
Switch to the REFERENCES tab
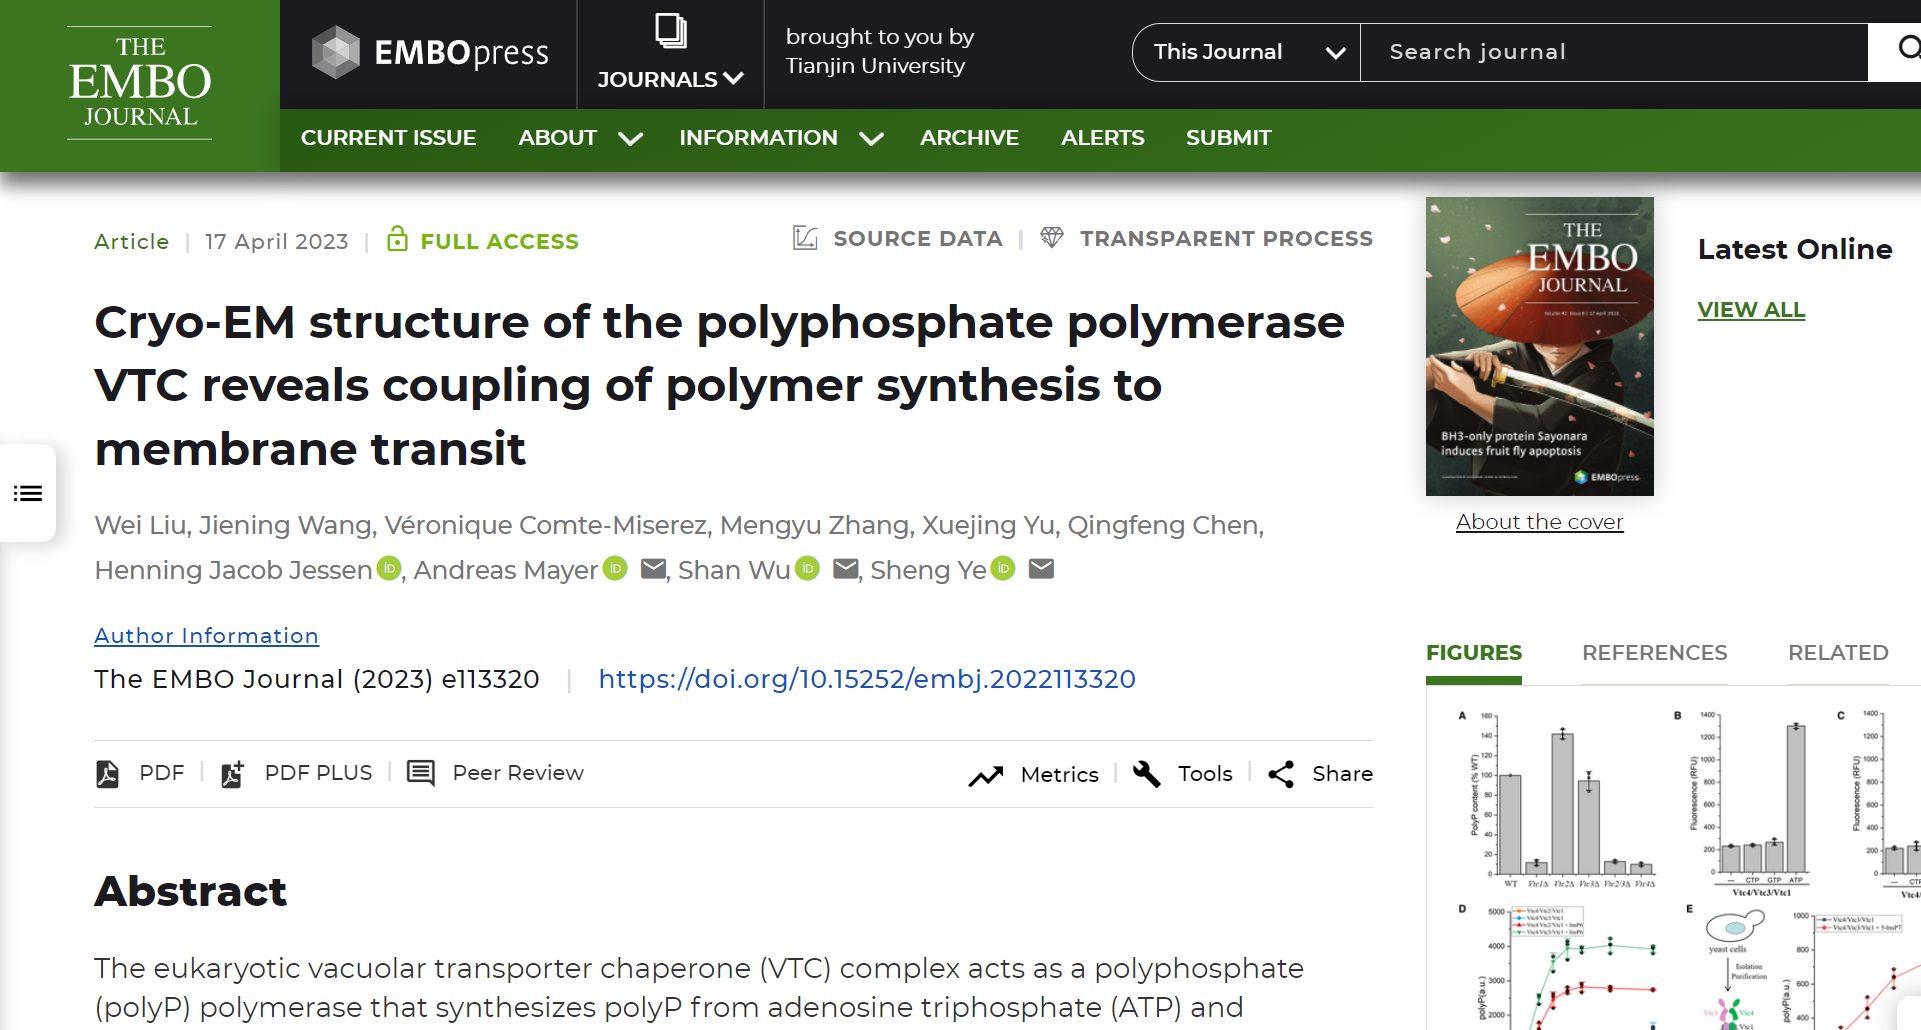pos(1654,653)
